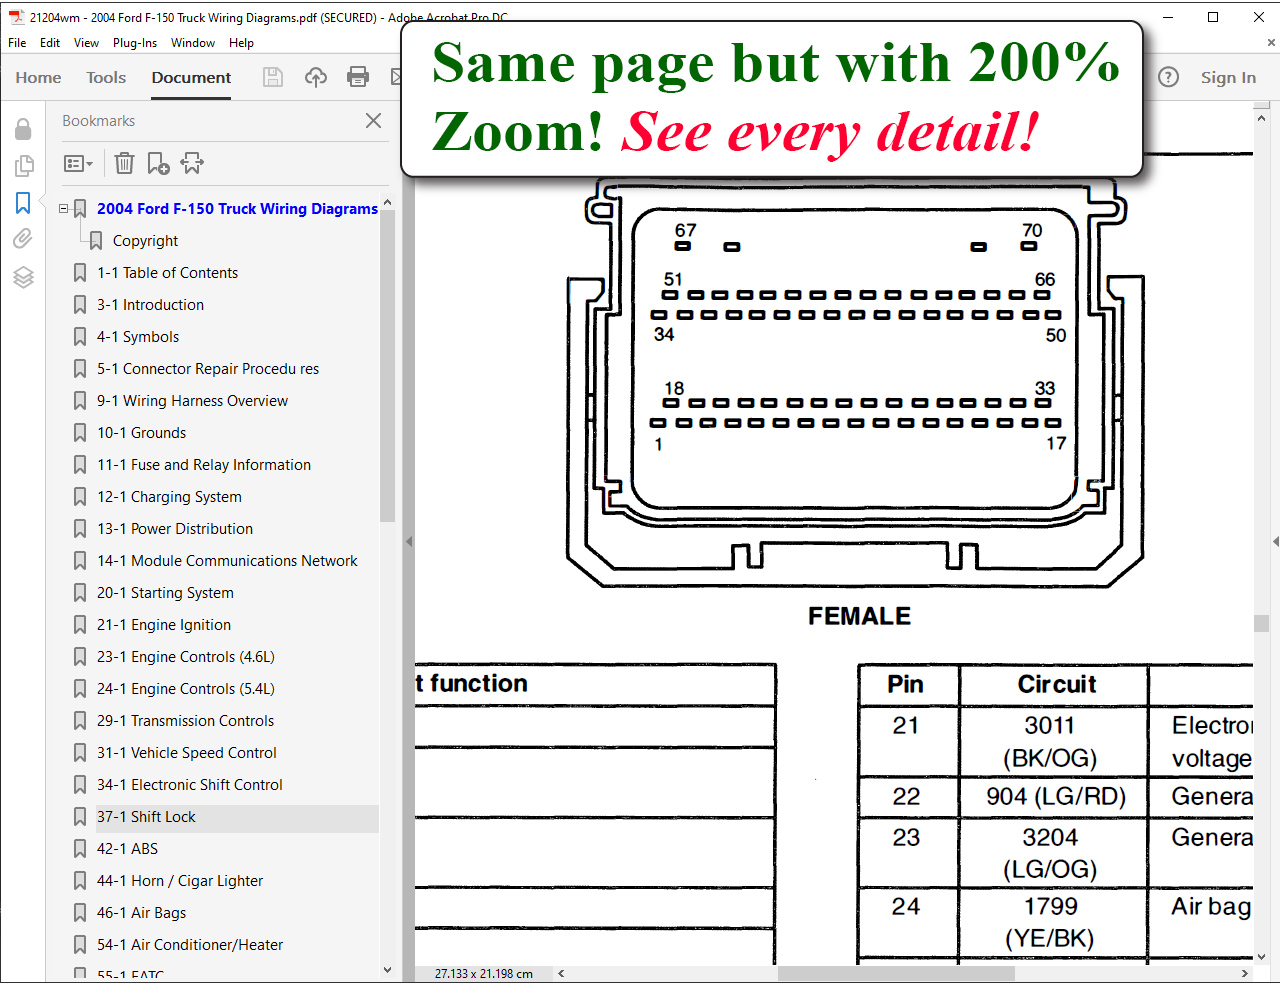Click the document horizontal scrollbar thumb
Viewport: 1280px width, 984px height.
(896, 973)
